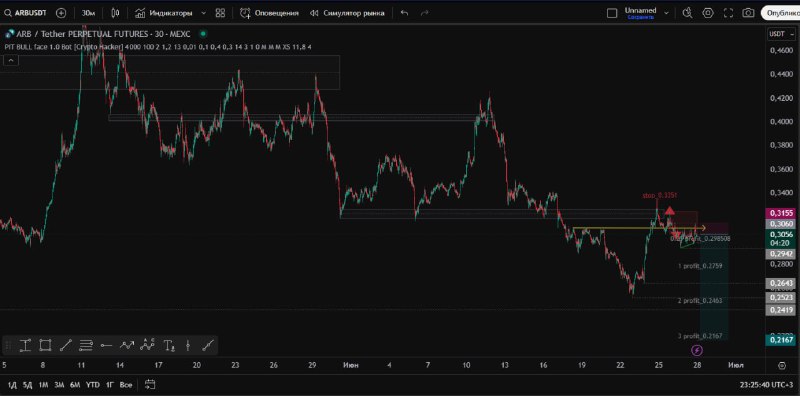Set range to 1Д
The height and width of the screenshot is (396, 800).
point(12,385)
